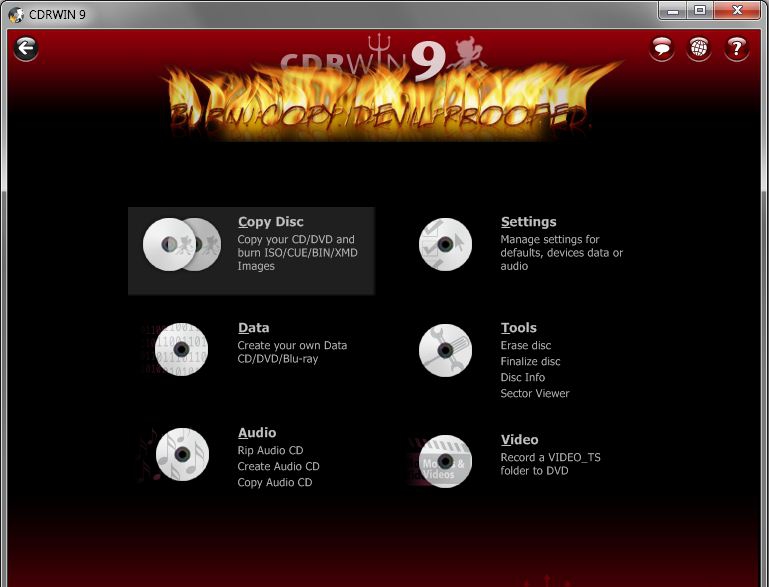Click 'Manage settings for defaults' description

click(x=562, y=253)
